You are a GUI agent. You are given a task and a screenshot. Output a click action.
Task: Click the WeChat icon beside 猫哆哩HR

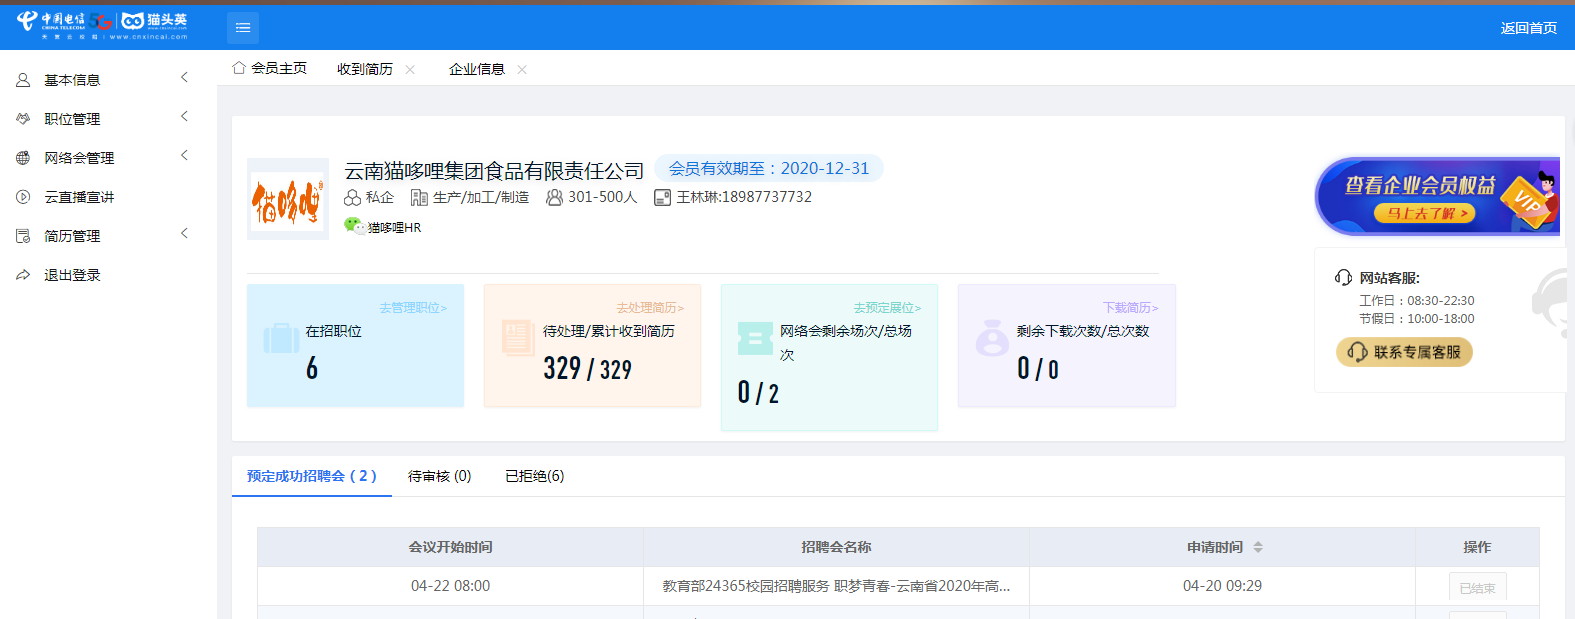click(354, 226)
